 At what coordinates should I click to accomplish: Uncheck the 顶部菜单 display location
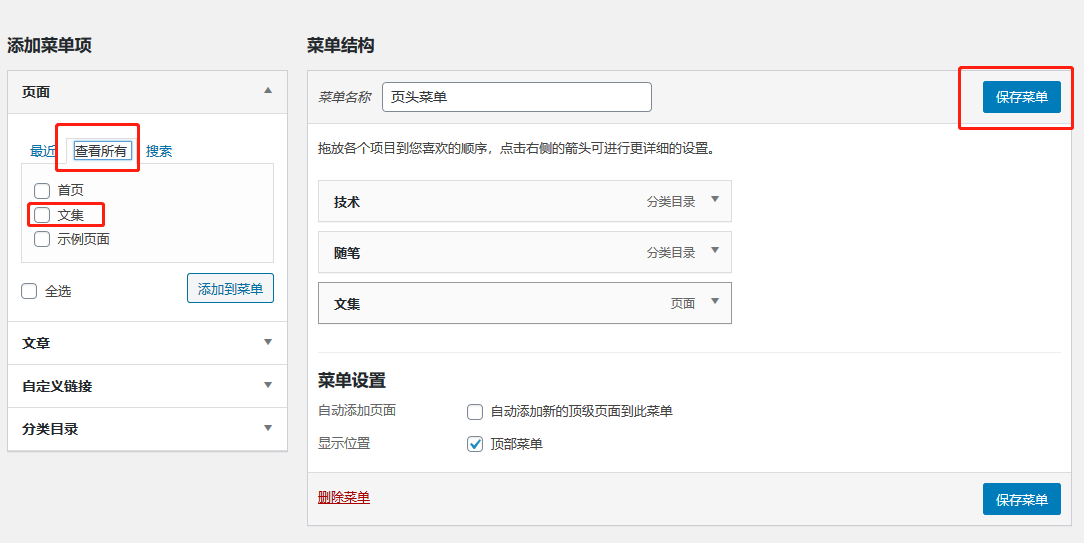click(475, 444)
